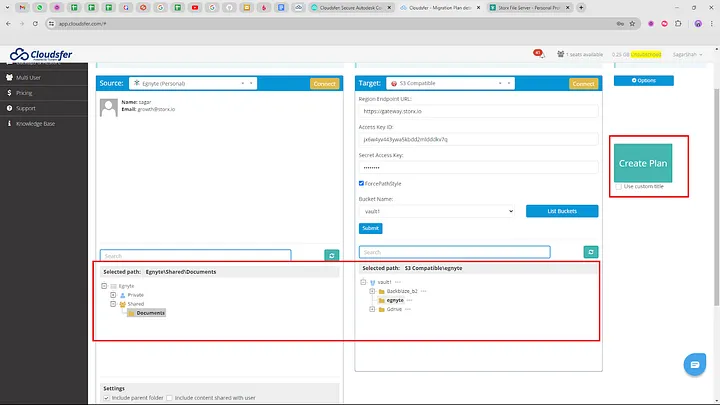The height and width of the screenshot is (405, 720).
Task: Collapse the Shared folder node
Action: [x=113, y=304]
